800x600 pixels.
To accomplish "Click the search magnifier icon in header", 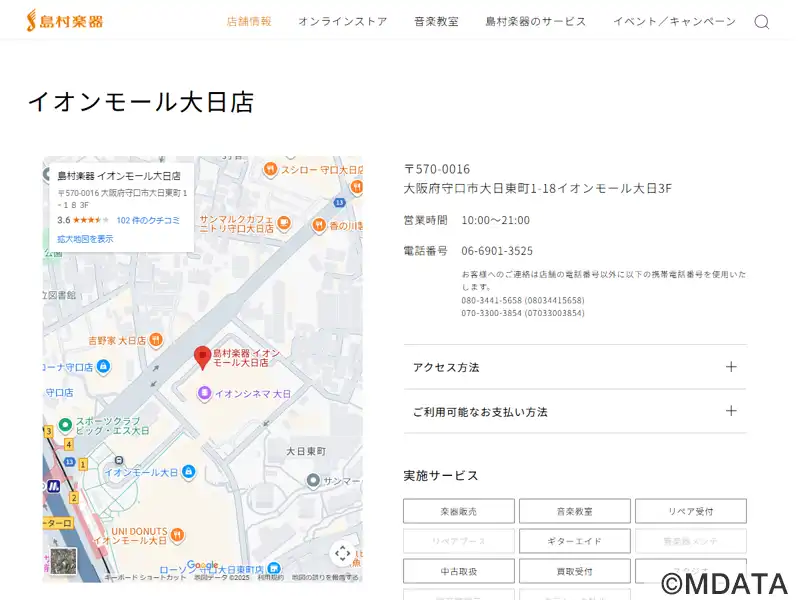I will (761, 22).
